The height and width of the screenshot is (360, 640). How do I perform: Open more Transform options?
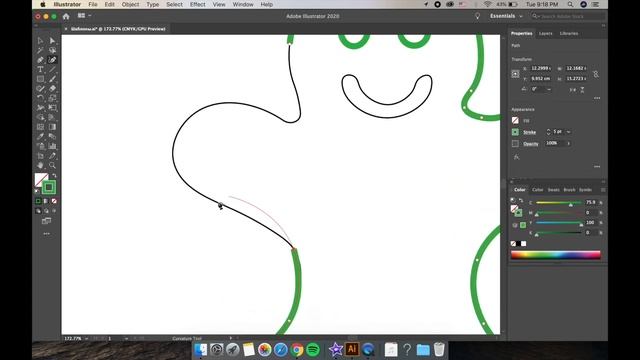597,98
